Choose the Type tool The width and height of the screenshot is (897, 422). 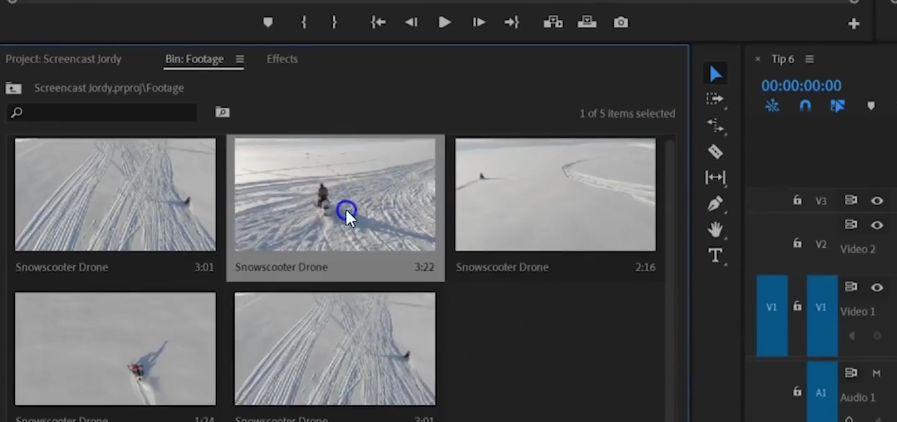click(x=715, y=256)
